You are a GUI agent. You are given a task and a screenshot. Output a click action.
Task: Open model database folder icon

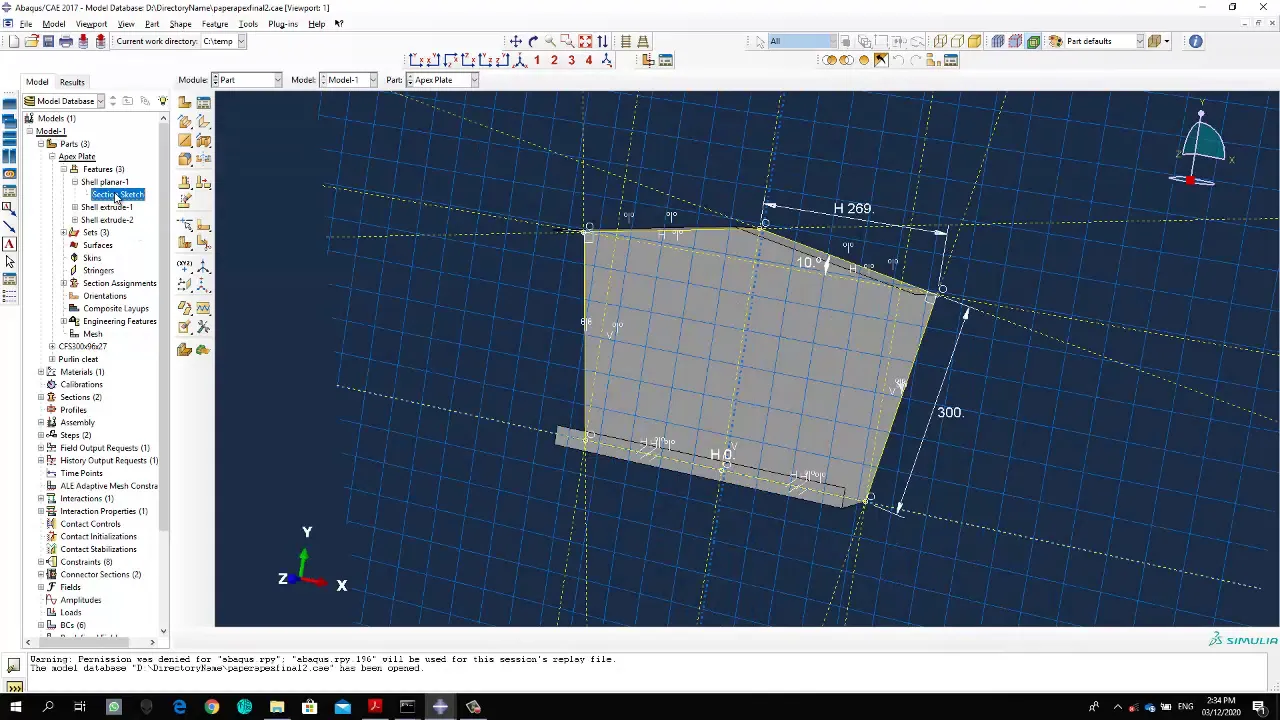[x=31, y=41]
